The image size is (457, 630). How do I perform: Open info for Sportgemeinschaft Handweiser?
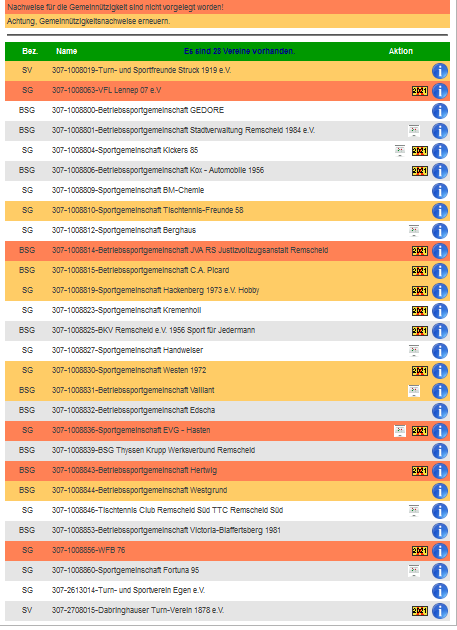pos(440,351)
